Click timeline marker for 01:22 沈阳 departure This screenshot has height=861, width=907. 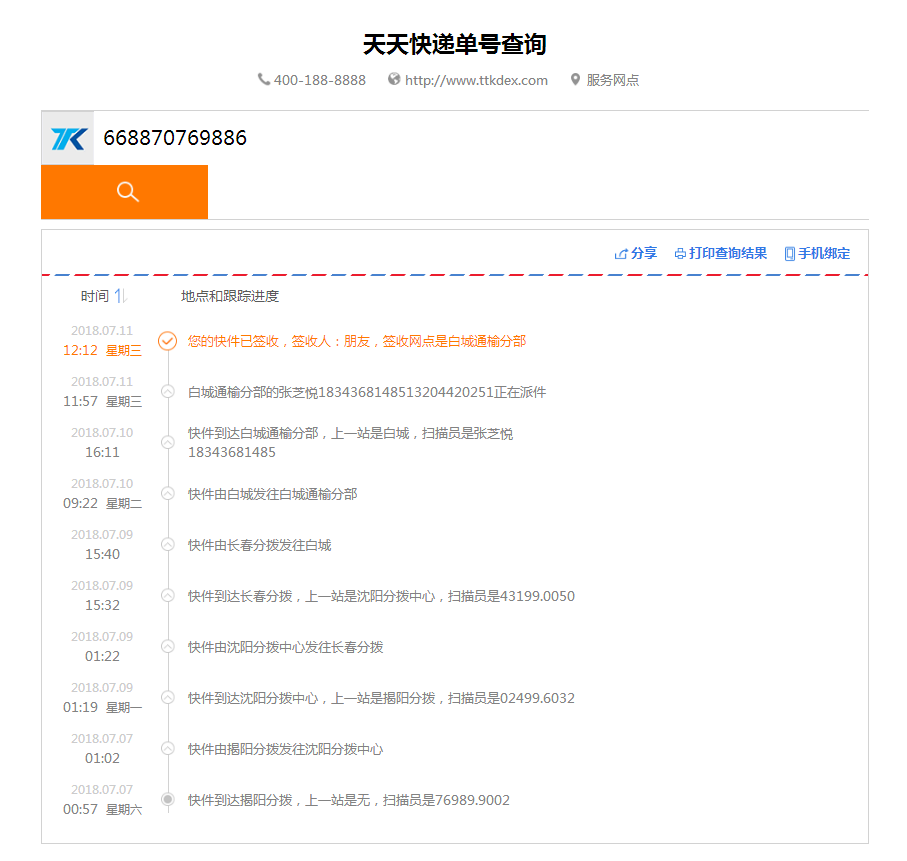tap(168, 646)
